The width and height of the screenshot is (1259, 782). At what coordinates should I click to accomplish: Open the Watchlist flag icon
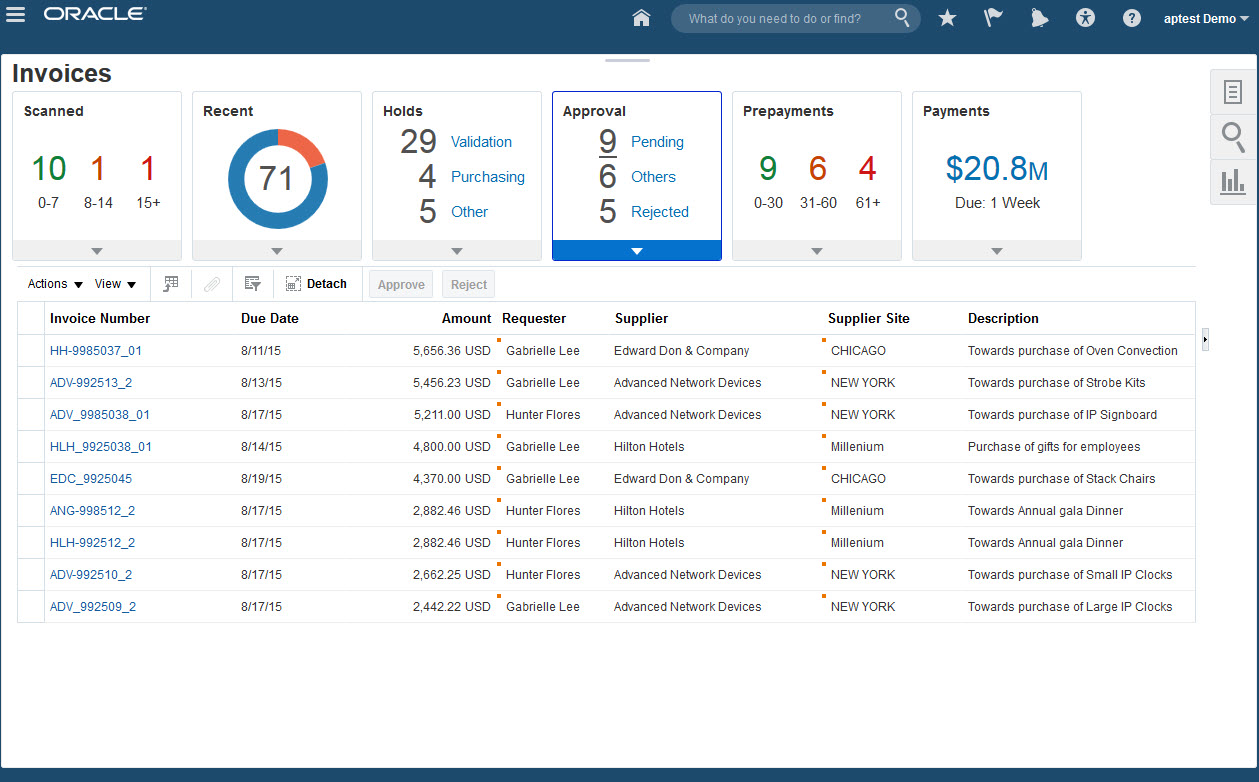(x=993, y=18)
